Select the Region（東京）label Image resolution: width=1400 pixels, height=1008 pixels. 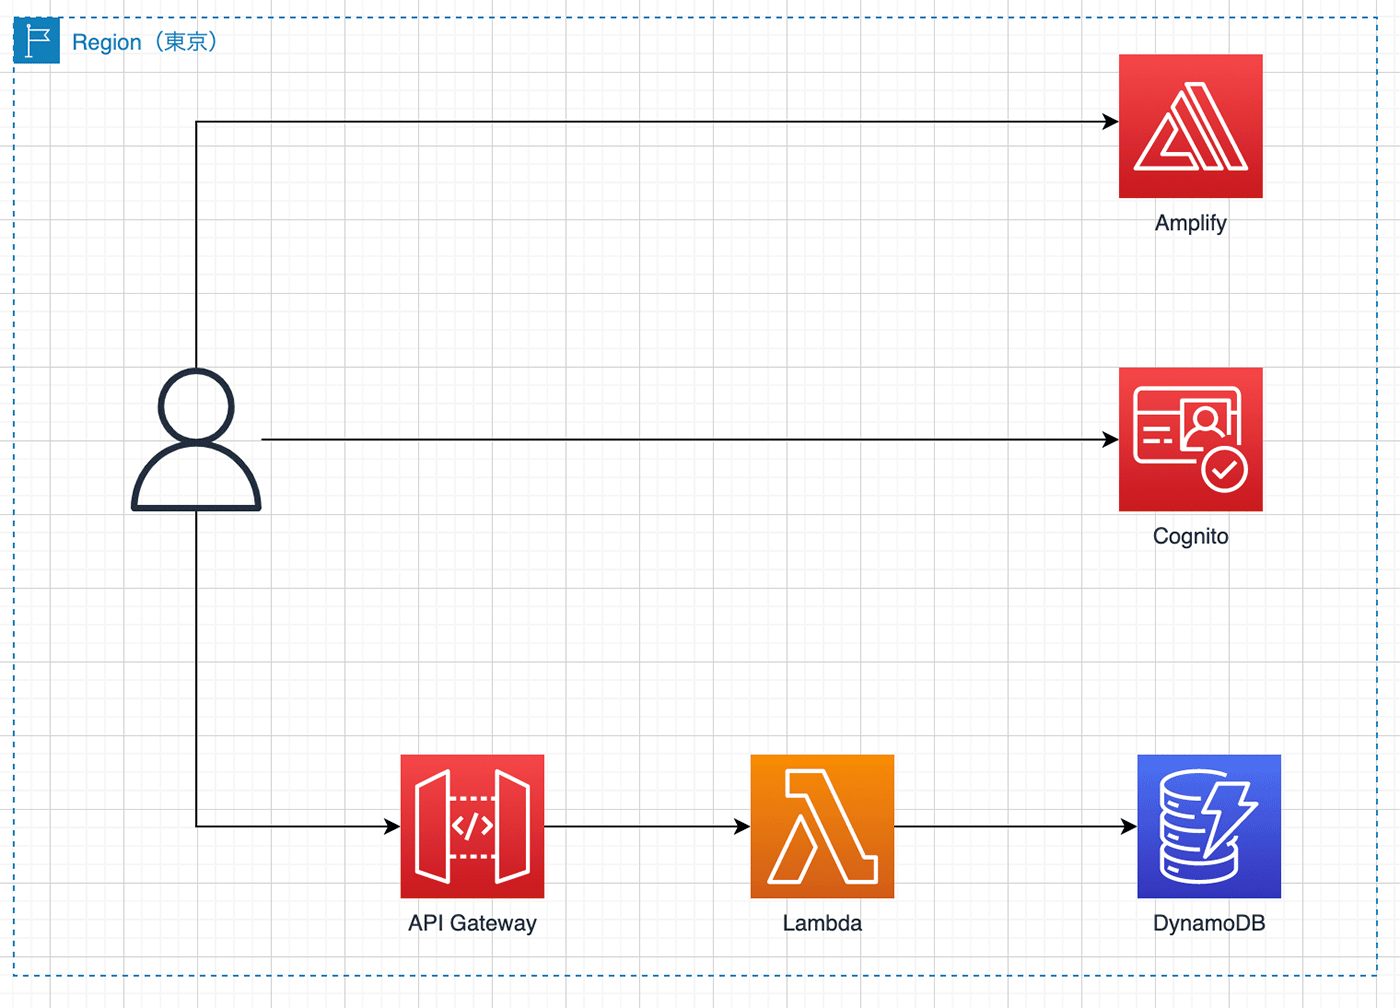145,42
